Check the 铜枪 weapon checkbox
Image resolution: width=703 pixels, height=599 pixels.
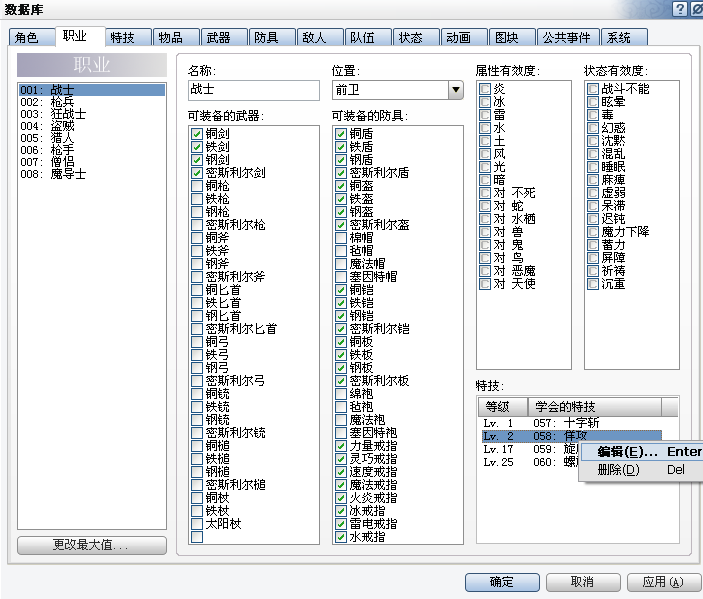tap(197, 186)
